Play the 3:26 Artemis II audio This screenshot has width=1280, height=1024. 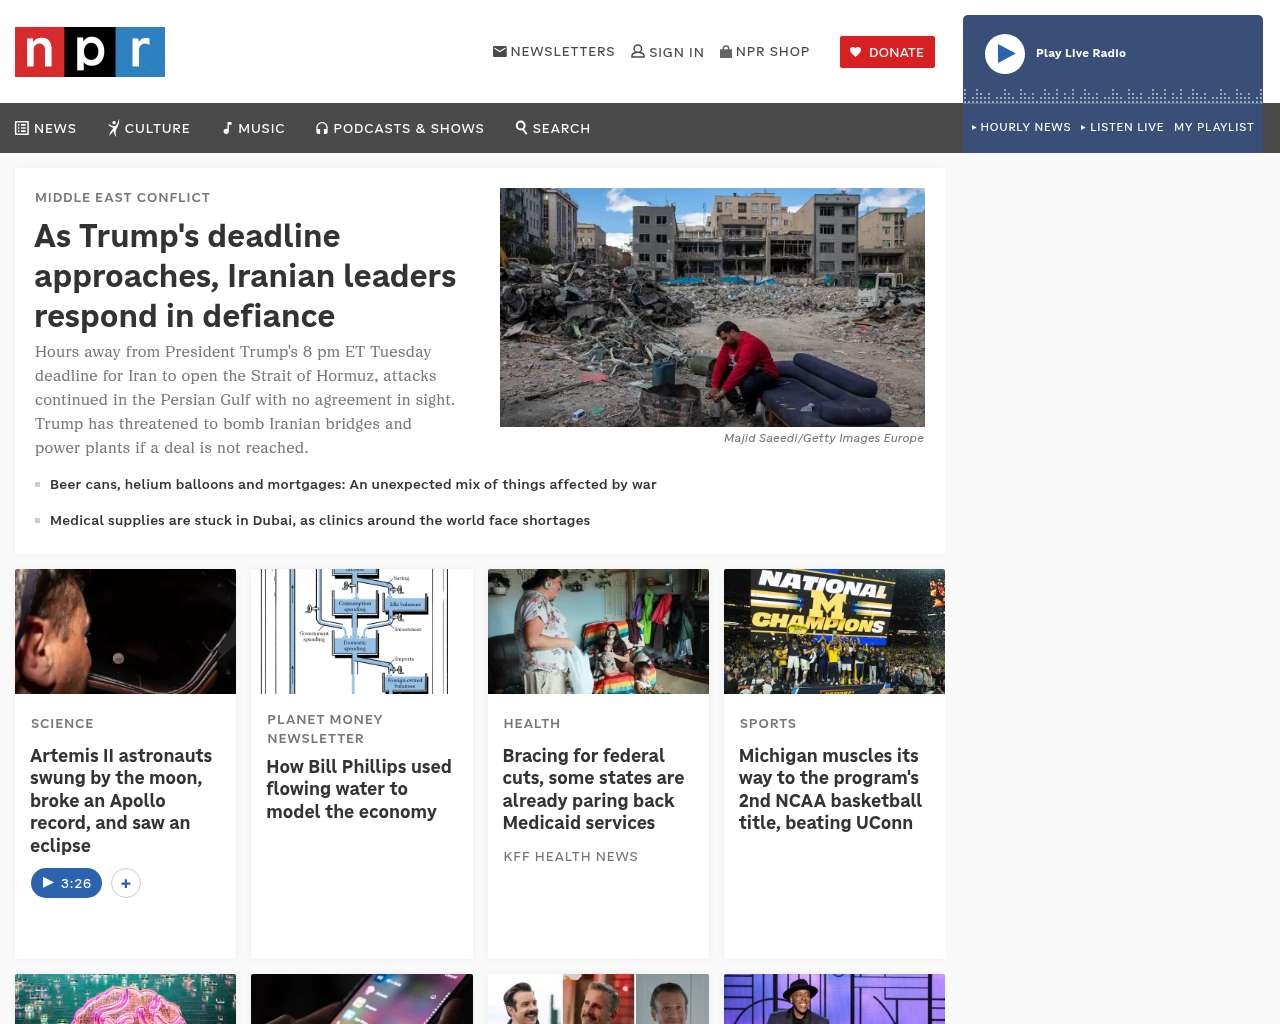tap(66, 883)
